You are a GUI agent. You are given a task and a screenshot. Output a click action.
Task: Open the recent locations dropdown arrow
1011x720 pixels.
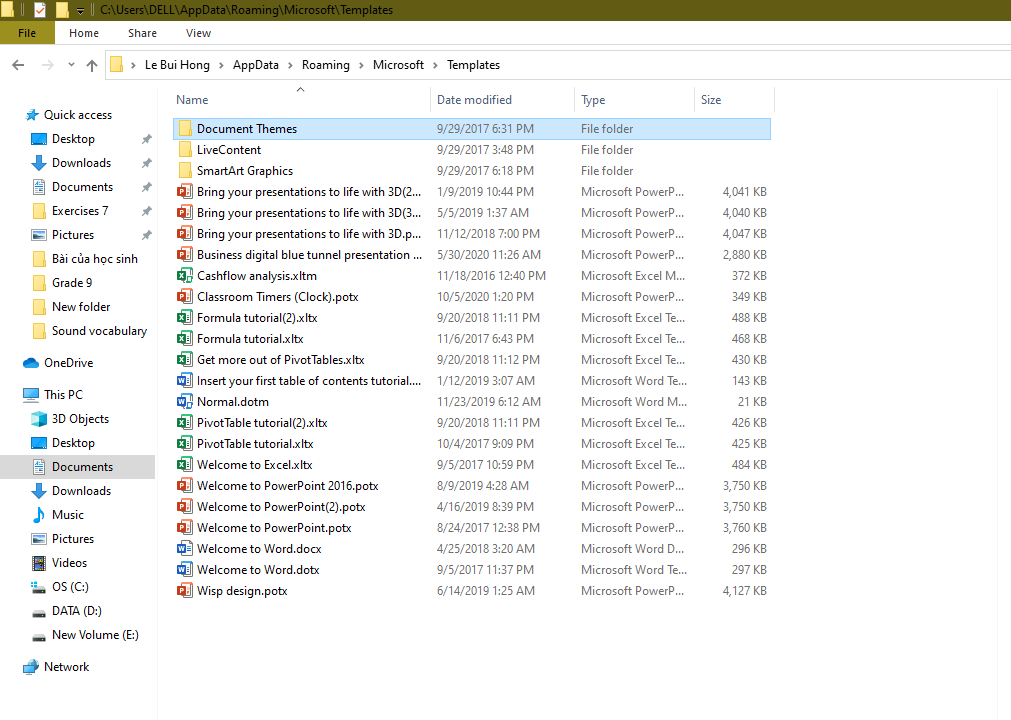71,64
